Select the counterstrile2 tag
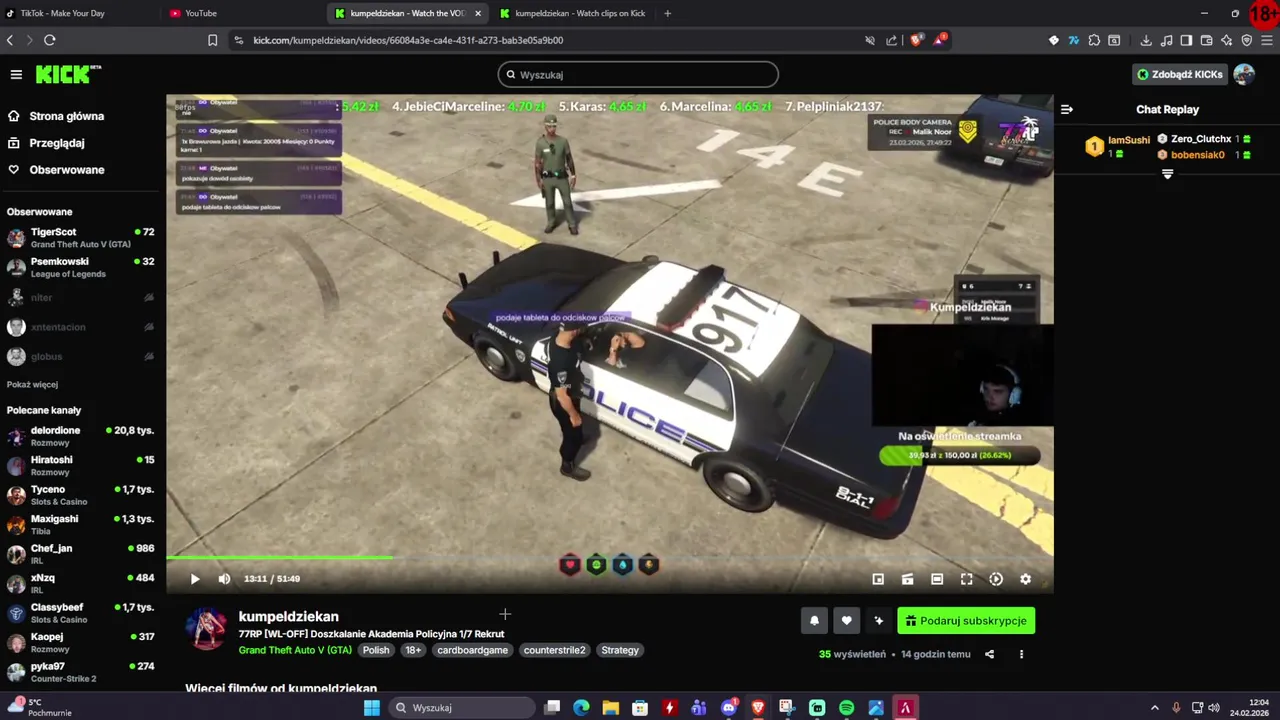Screen dimensions: 1280x720 (x=554, y=650)
